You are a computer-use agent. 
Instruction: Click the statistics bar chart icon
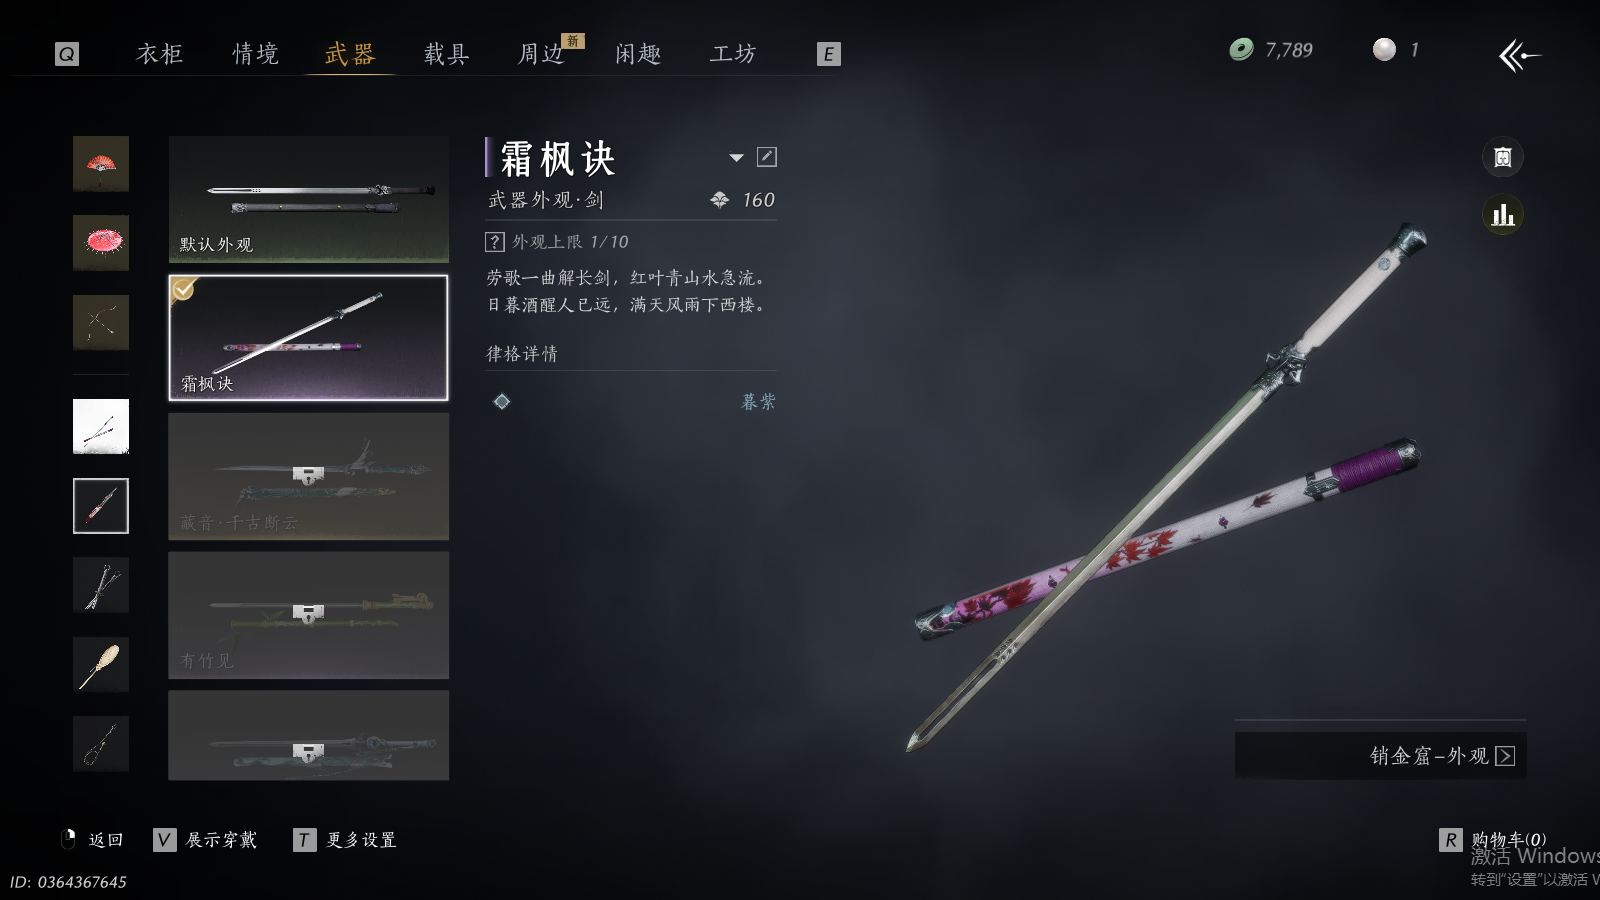1502,215
